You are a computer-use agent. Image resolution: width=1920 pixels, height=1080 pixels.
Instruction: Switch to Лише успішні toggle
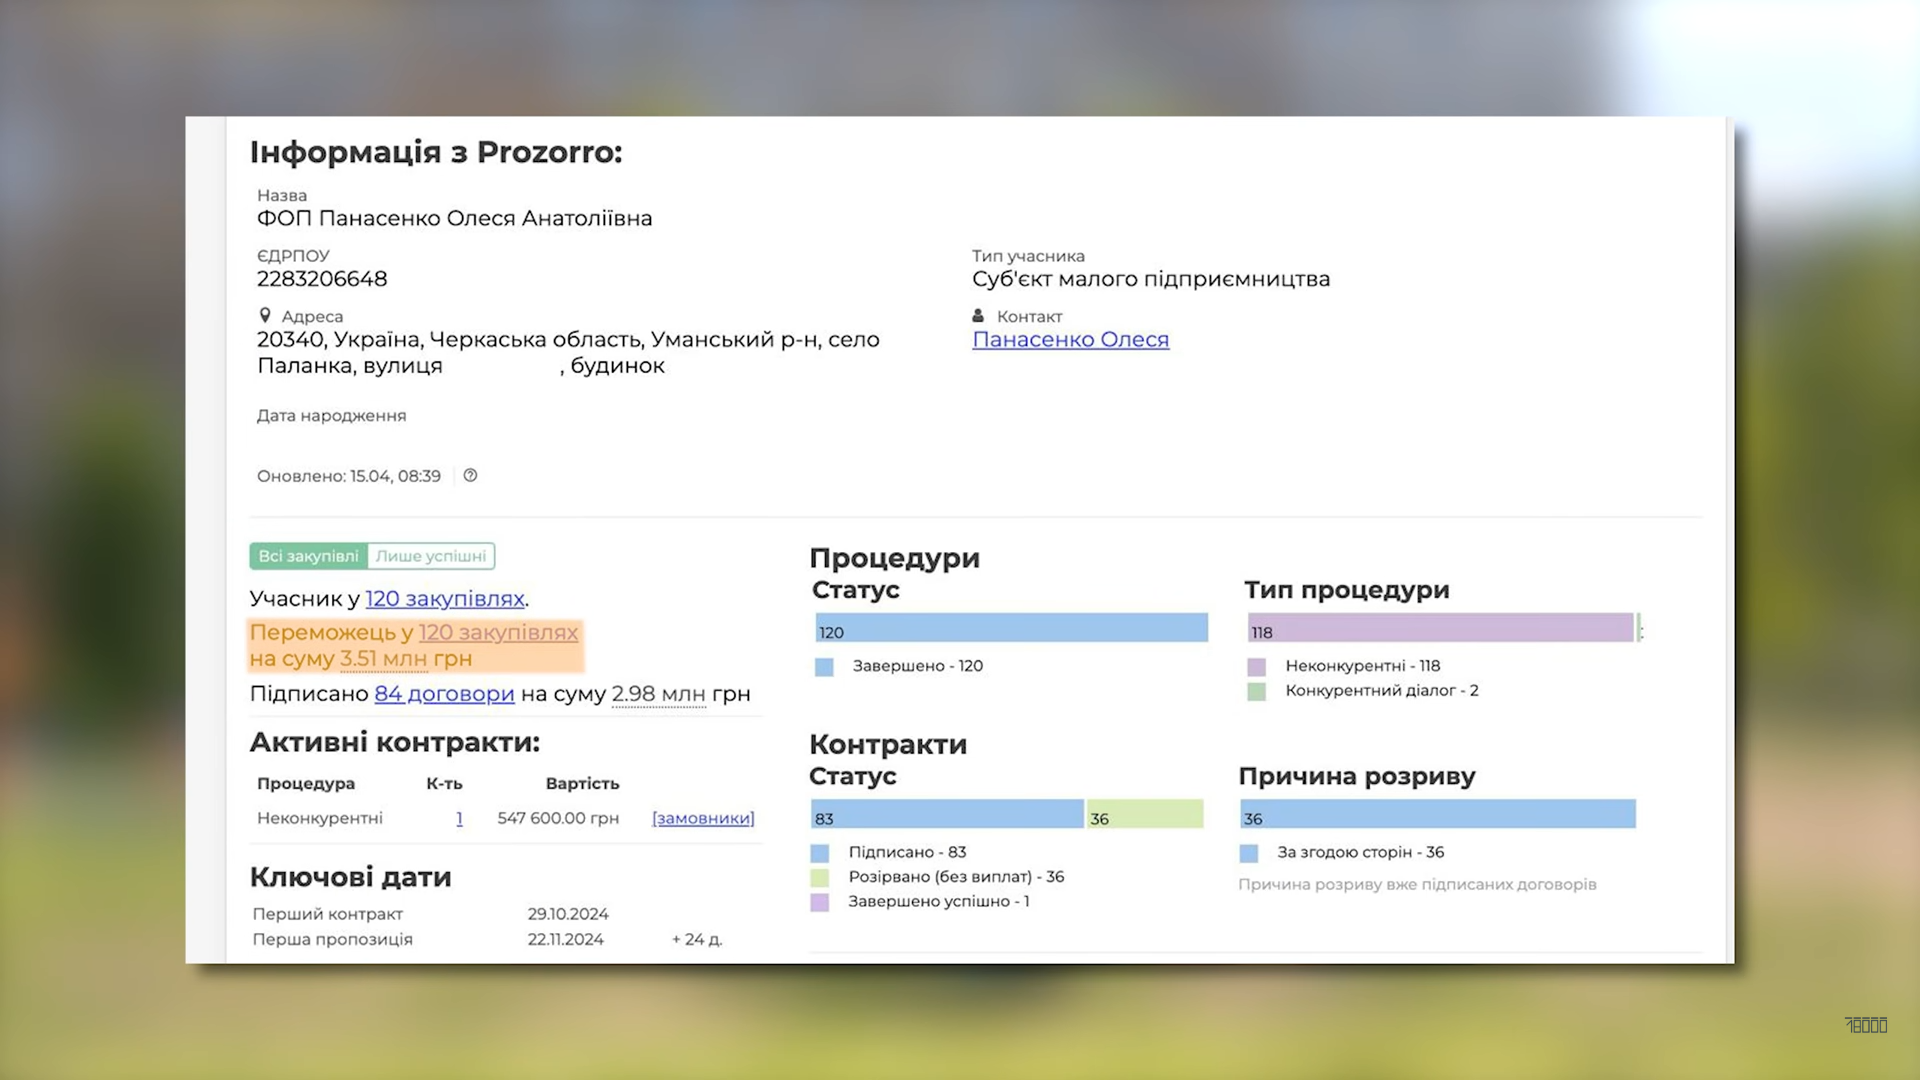(x=431, y=556)
